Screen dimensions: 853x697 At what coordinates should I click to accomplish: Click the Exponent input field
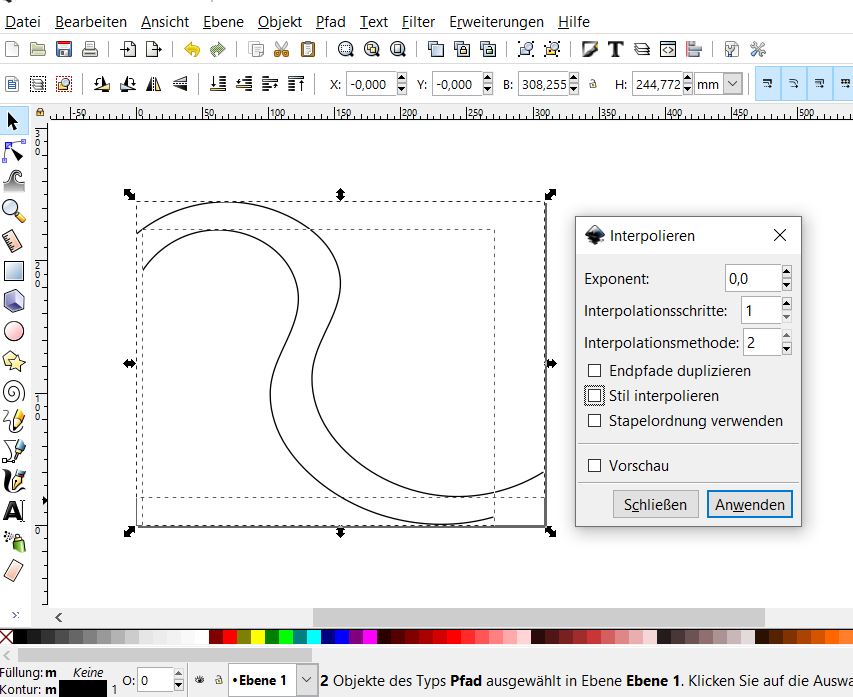pyautogui.click(x=752, y=279)
